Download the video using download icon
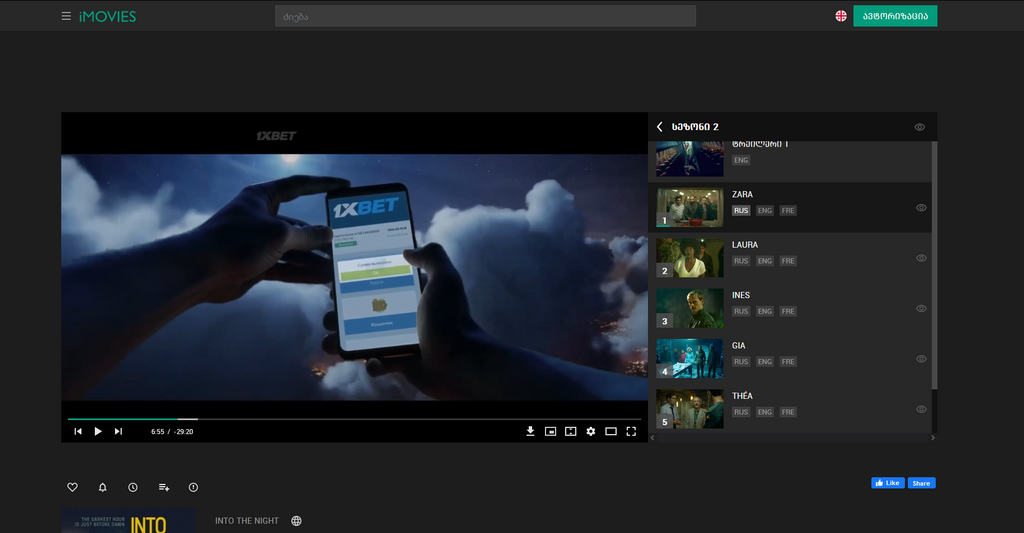 (530, 431)
